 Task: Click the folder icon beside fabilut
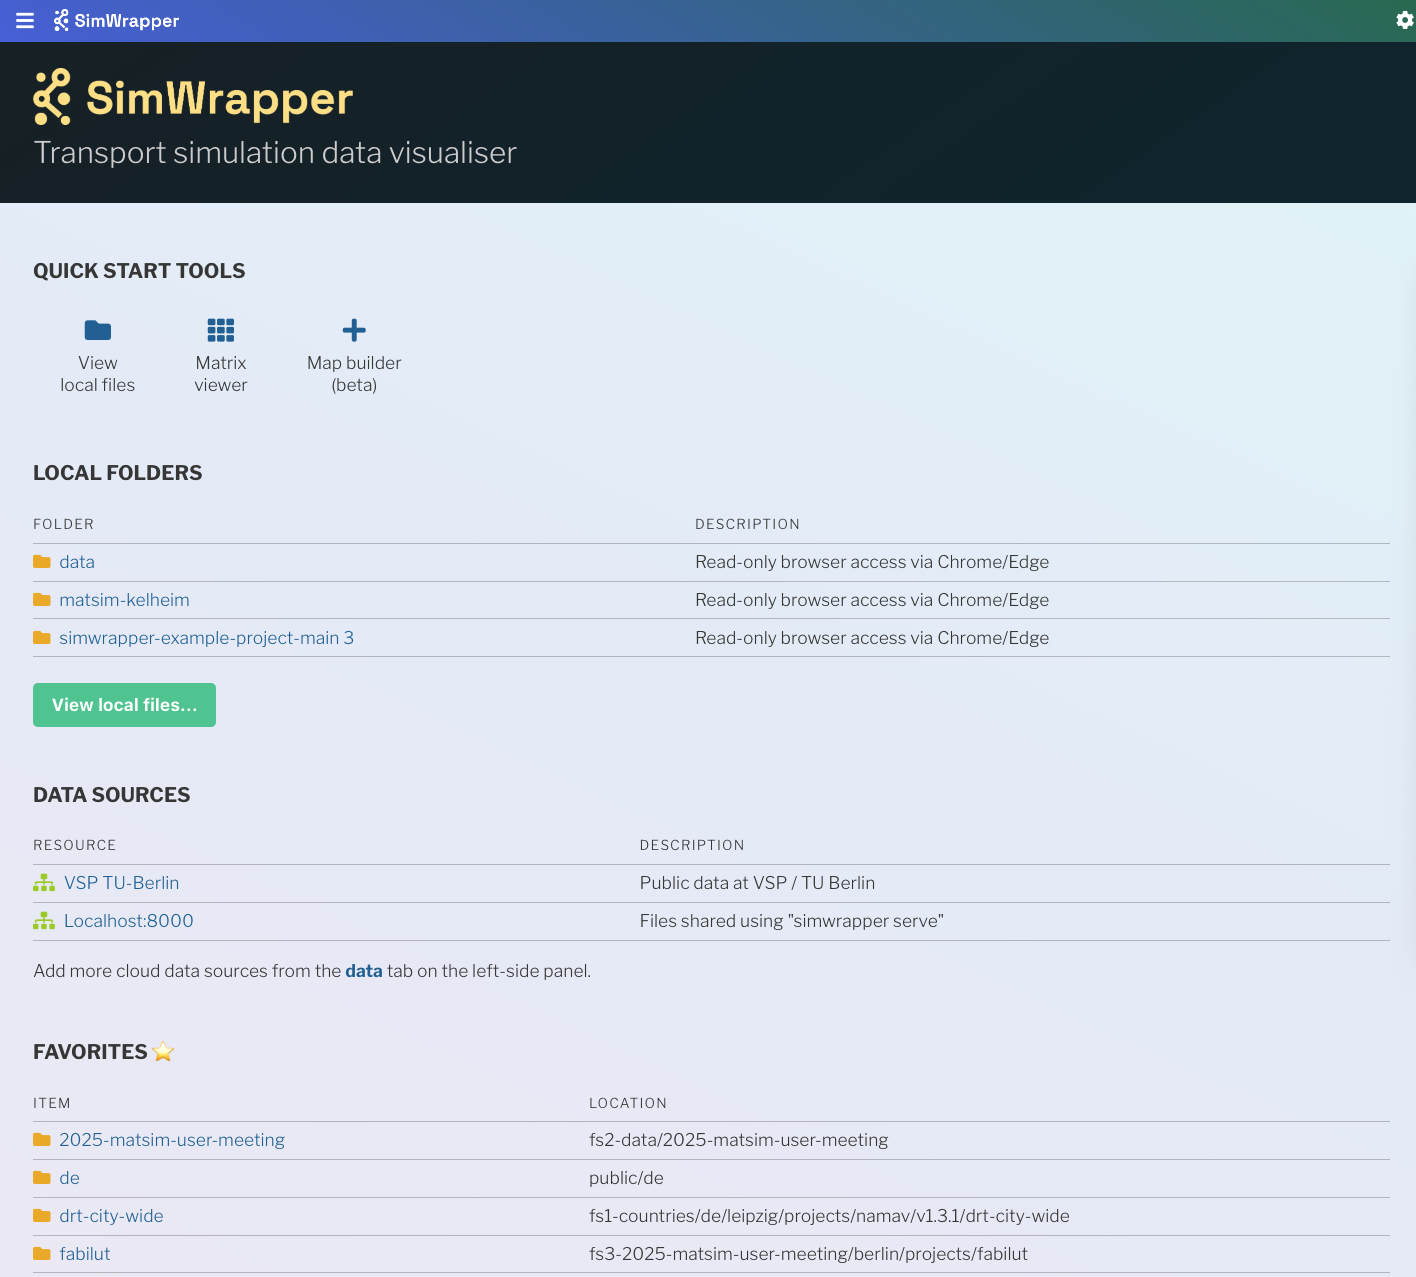pyautogui.click(x=42, y=1254)
